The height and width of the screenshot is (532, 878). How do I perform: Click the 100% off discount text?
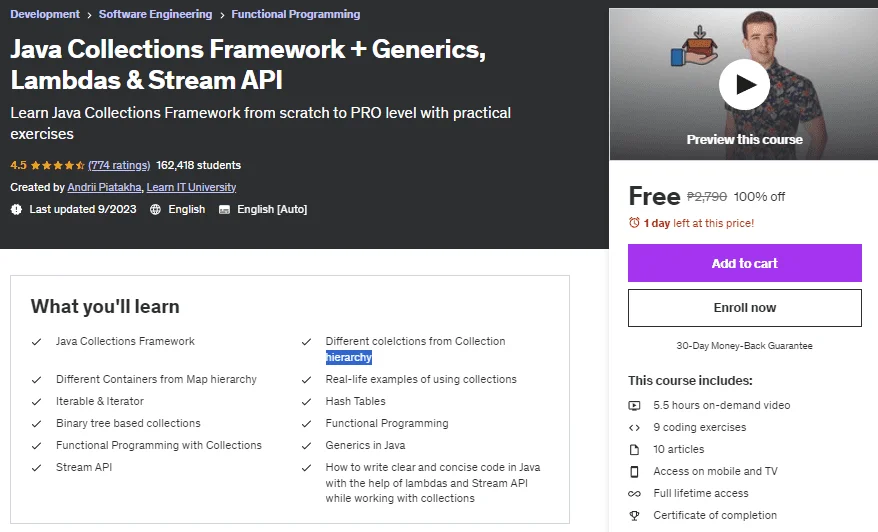[759, 197]
